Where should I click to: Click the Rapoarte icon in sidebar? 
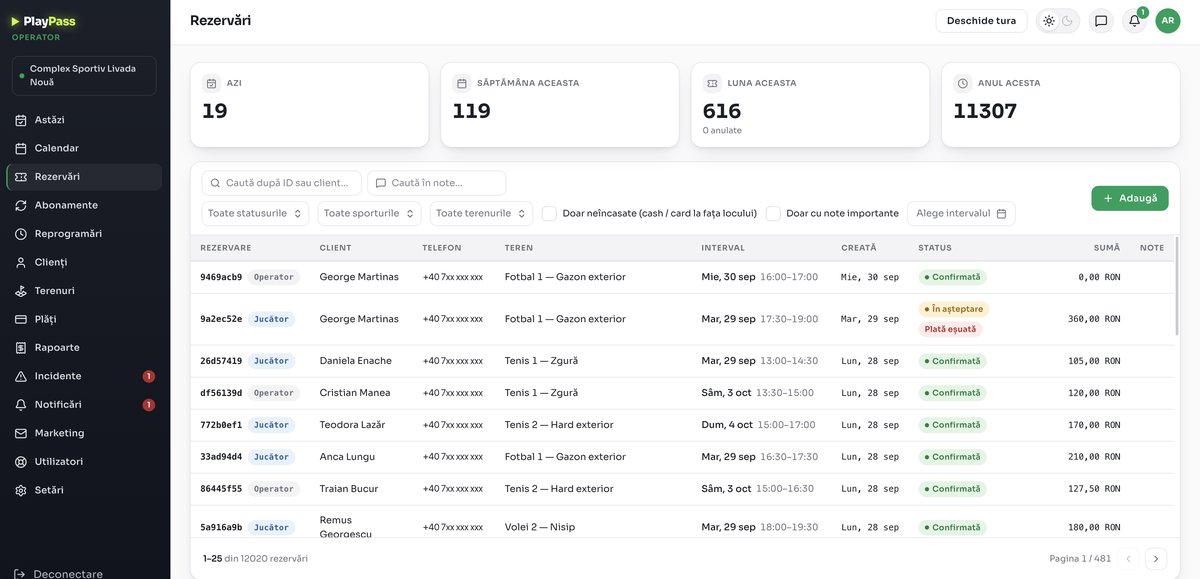(x=21, y=348)
